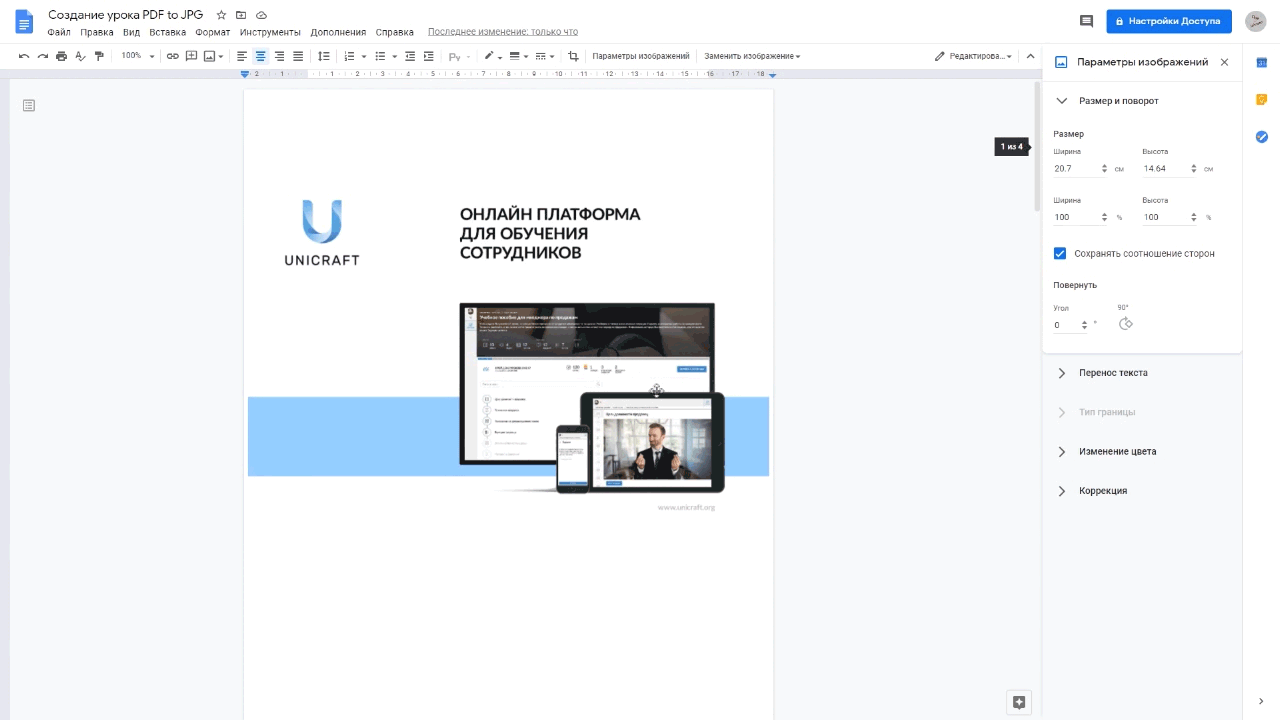Open Google Calendar in side panel
This screenshot has width=1280, height=720.
click(x=1261, y=62)
